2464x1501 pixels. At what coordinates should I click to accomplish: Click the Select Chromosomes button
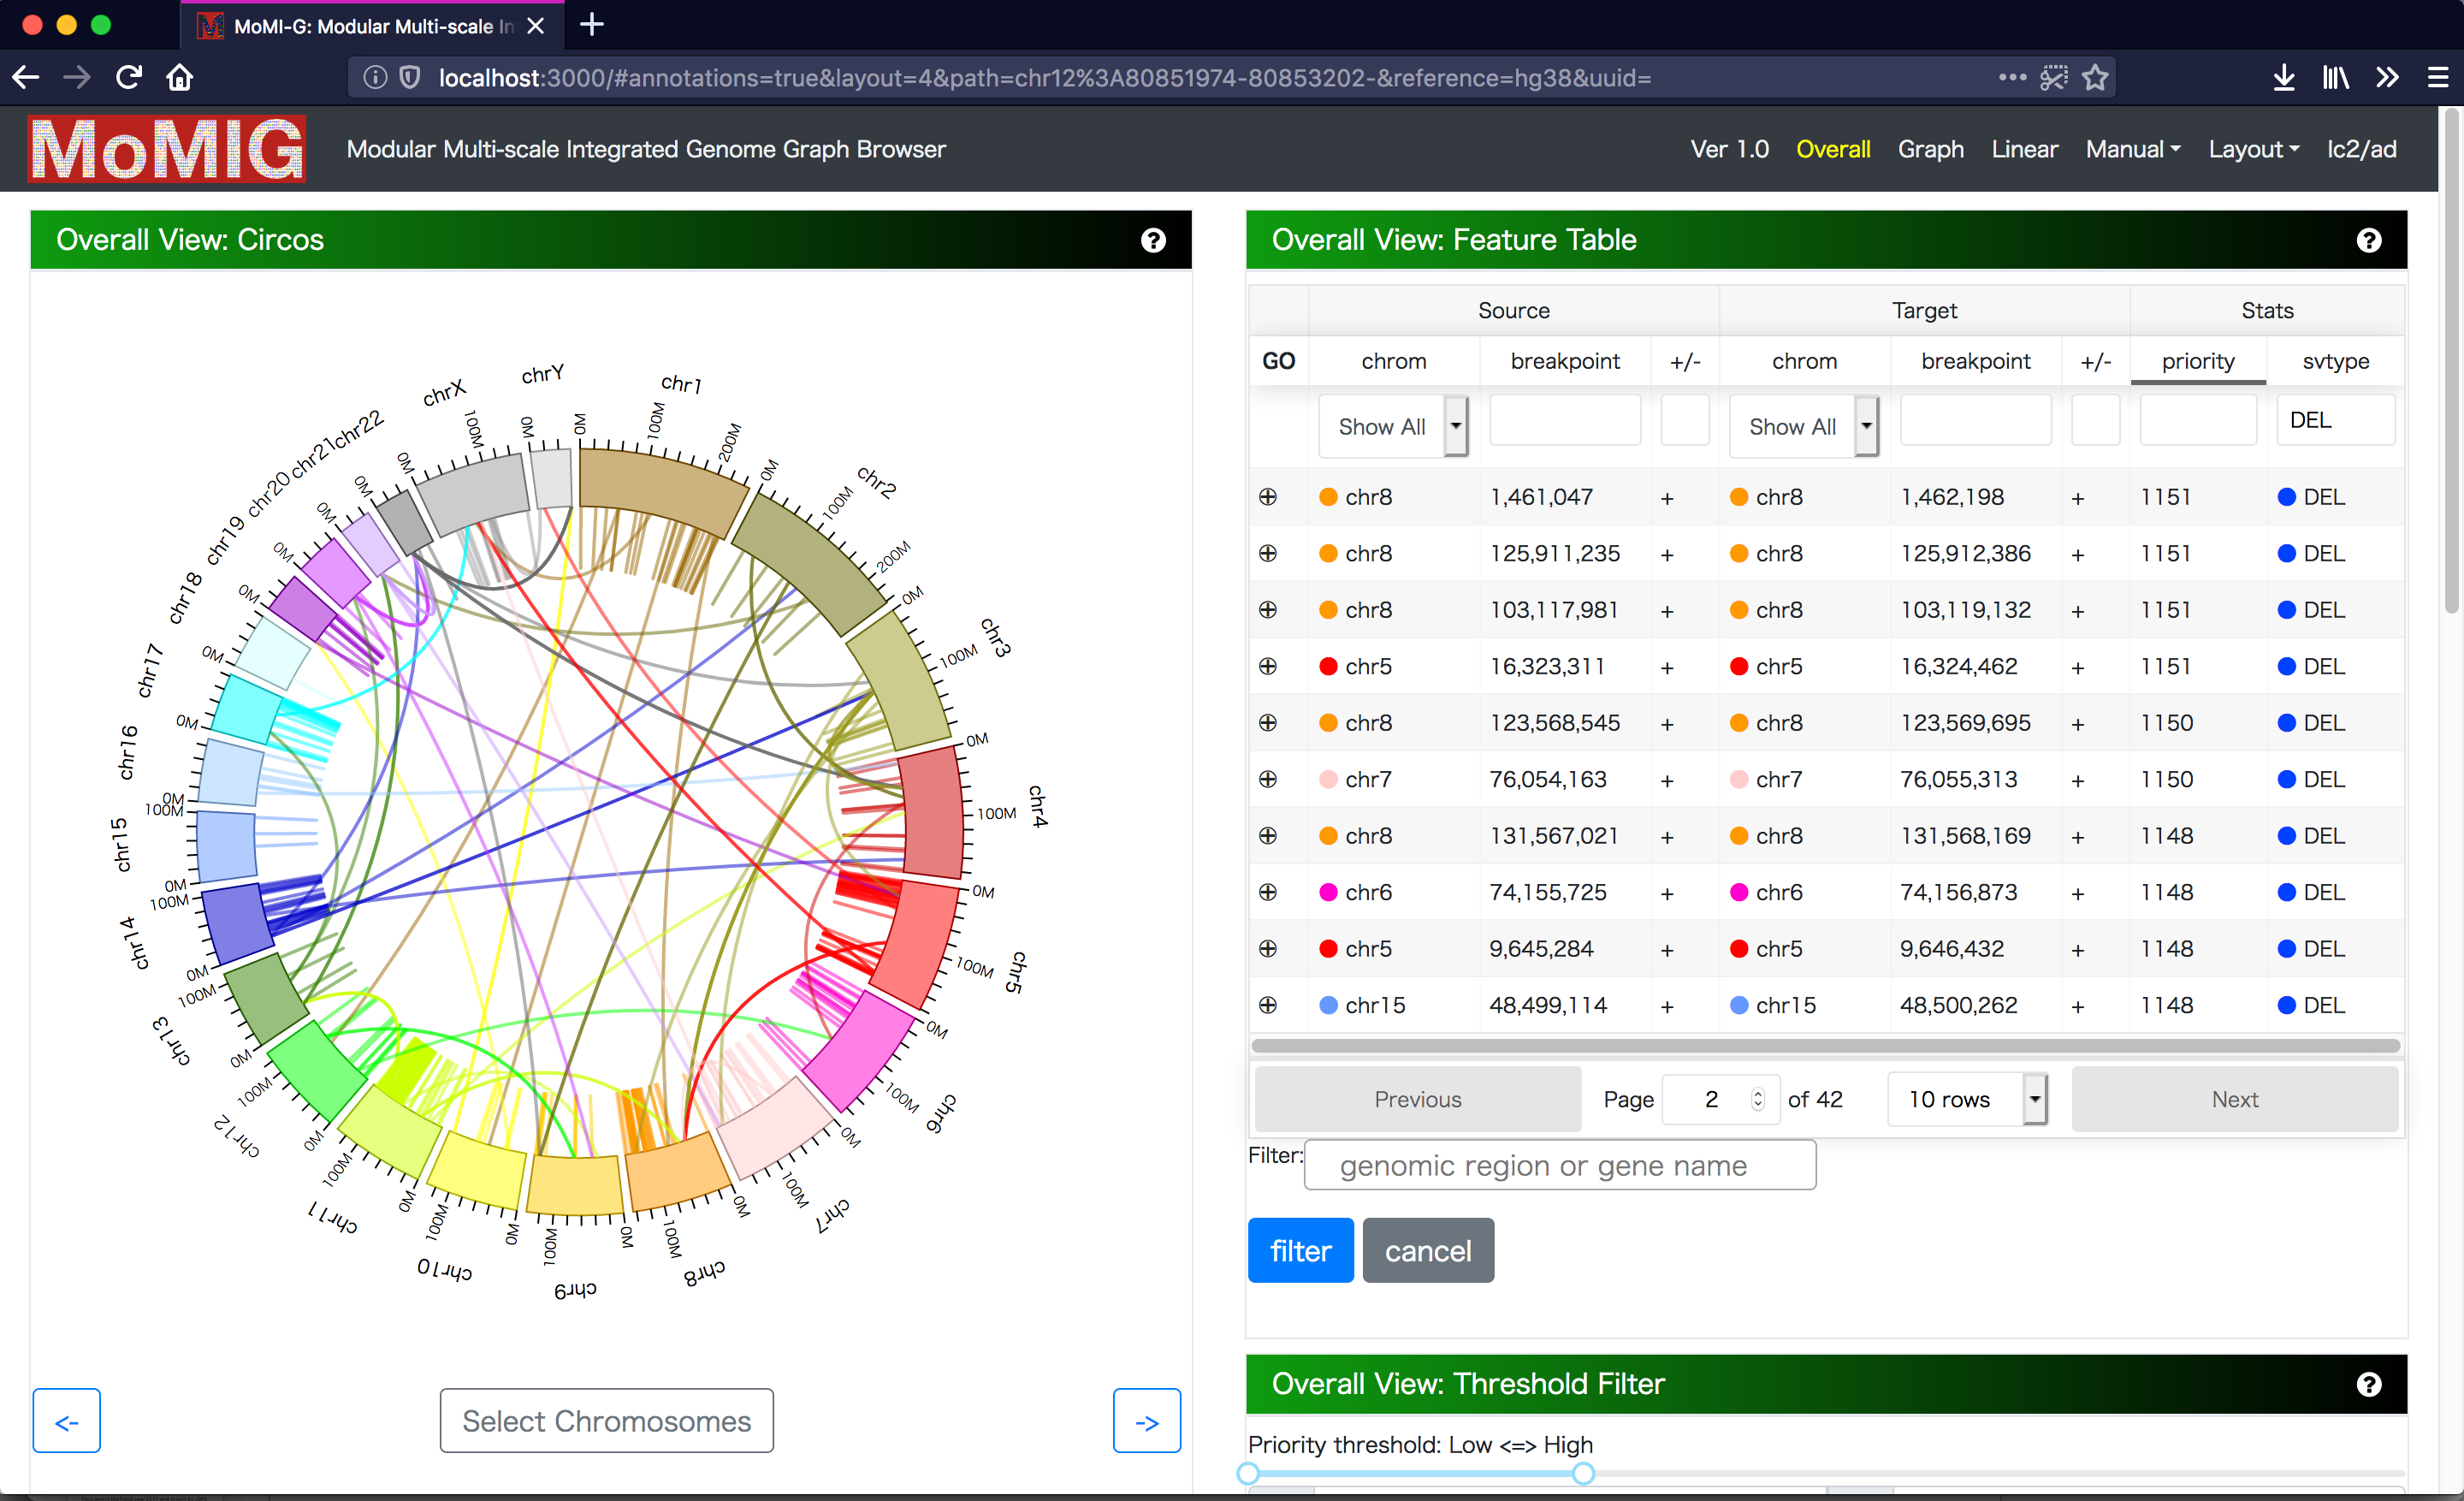pyautogui.click(x=606, y=1420)
